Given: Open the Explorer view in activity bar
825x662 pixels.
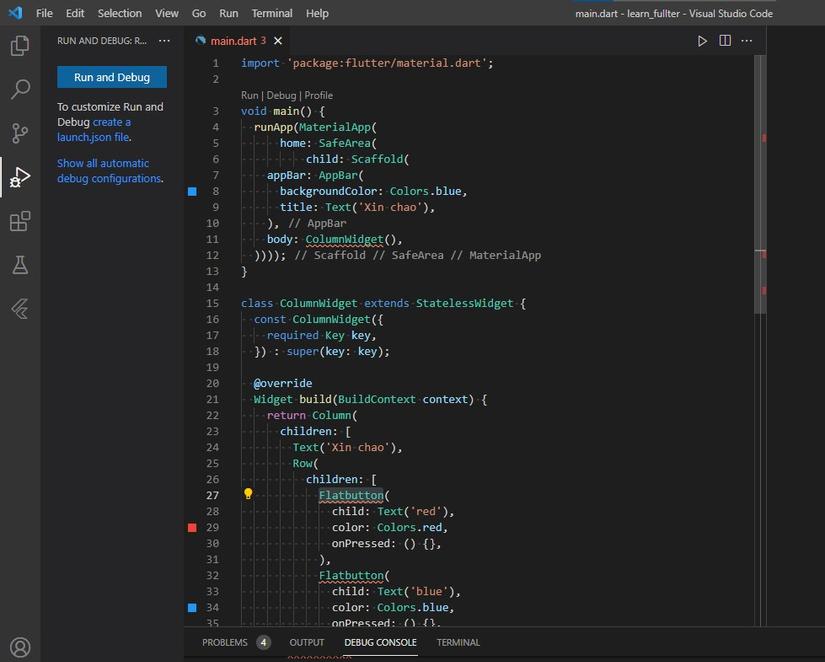Looking at the screenshot, I should tap(20, 46).
